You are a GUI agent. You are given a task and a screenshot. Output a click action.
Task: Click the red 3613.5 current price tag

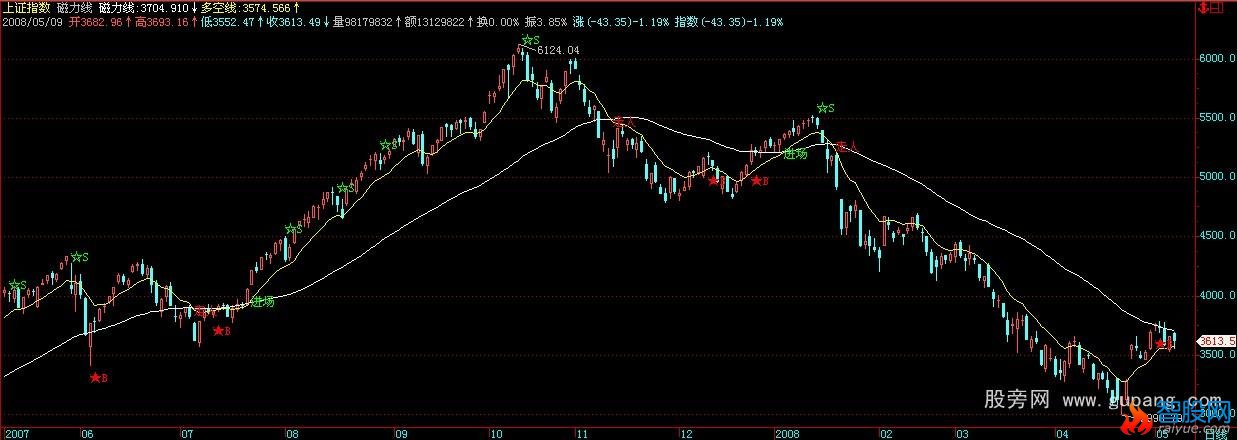1218,341
